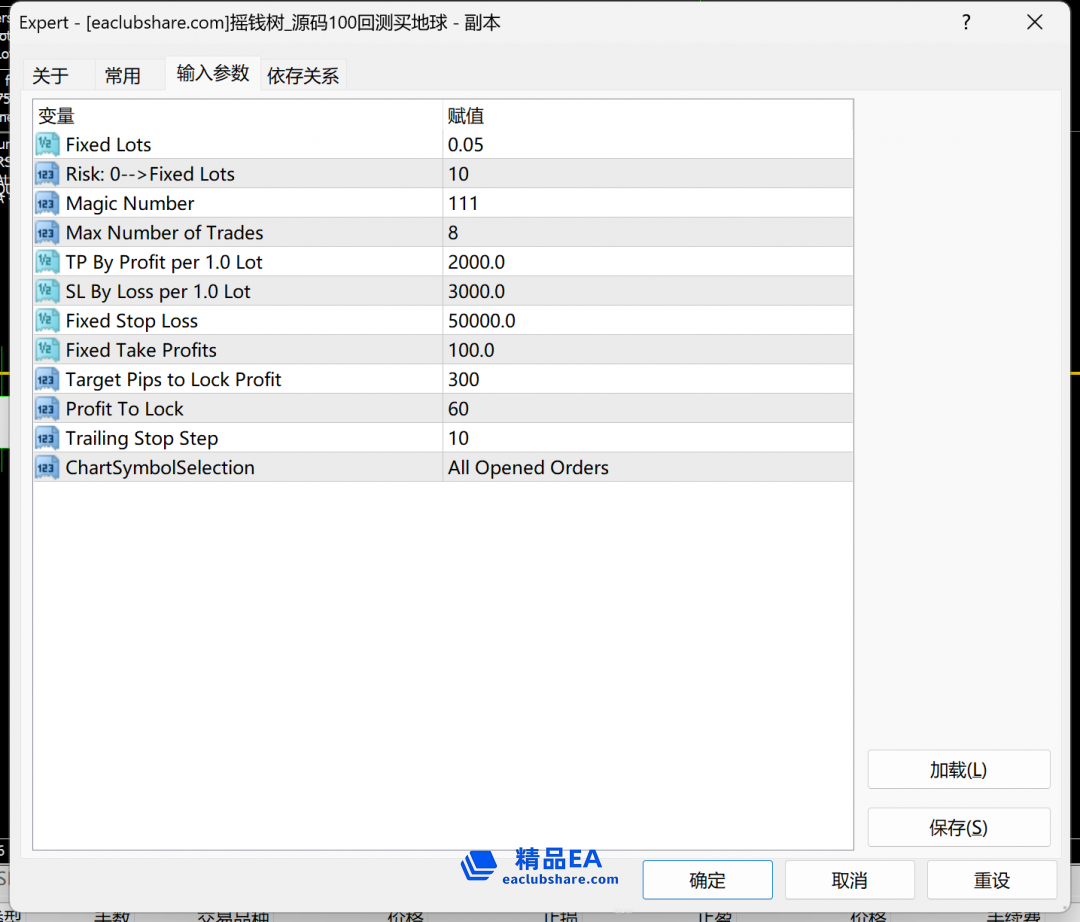Click the Profit To Lock row icon

click(x=48, y=409)
